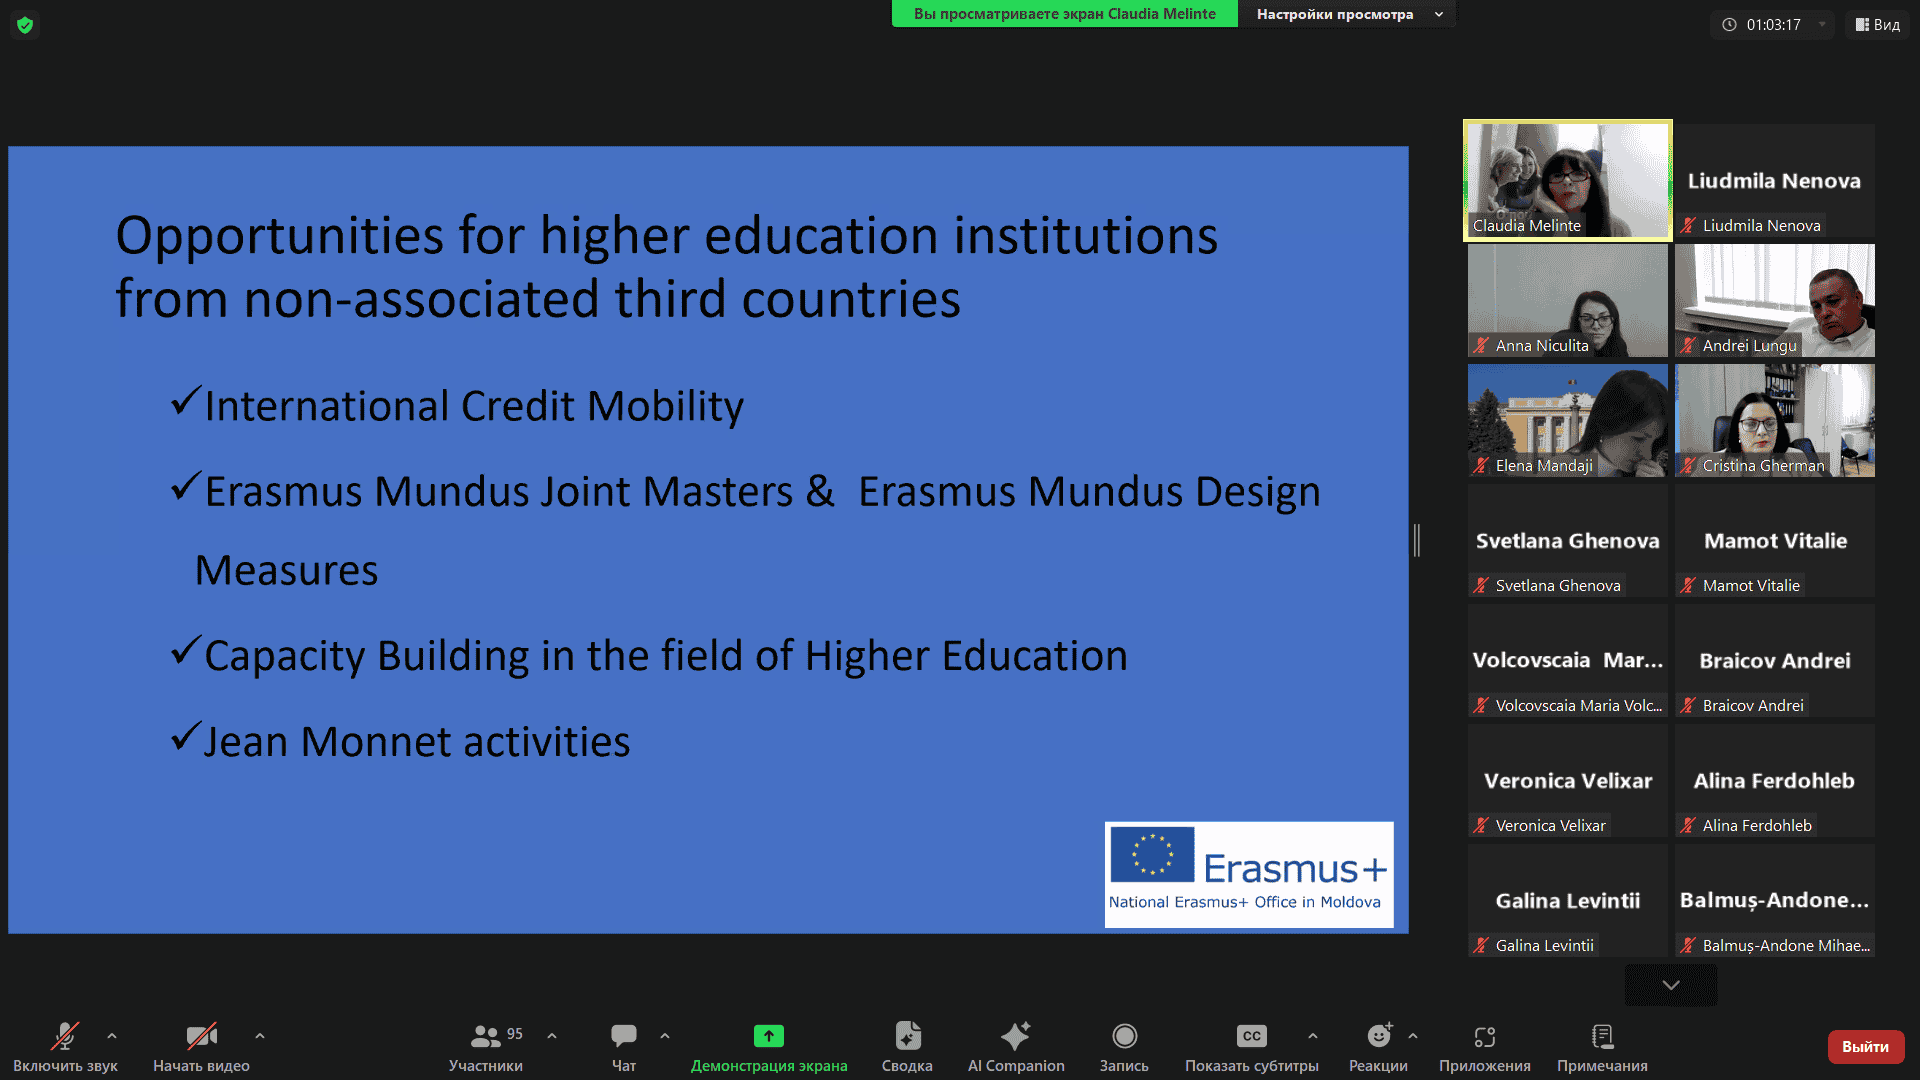Open the Summary (Сводка) tool

coord(907,1036)
